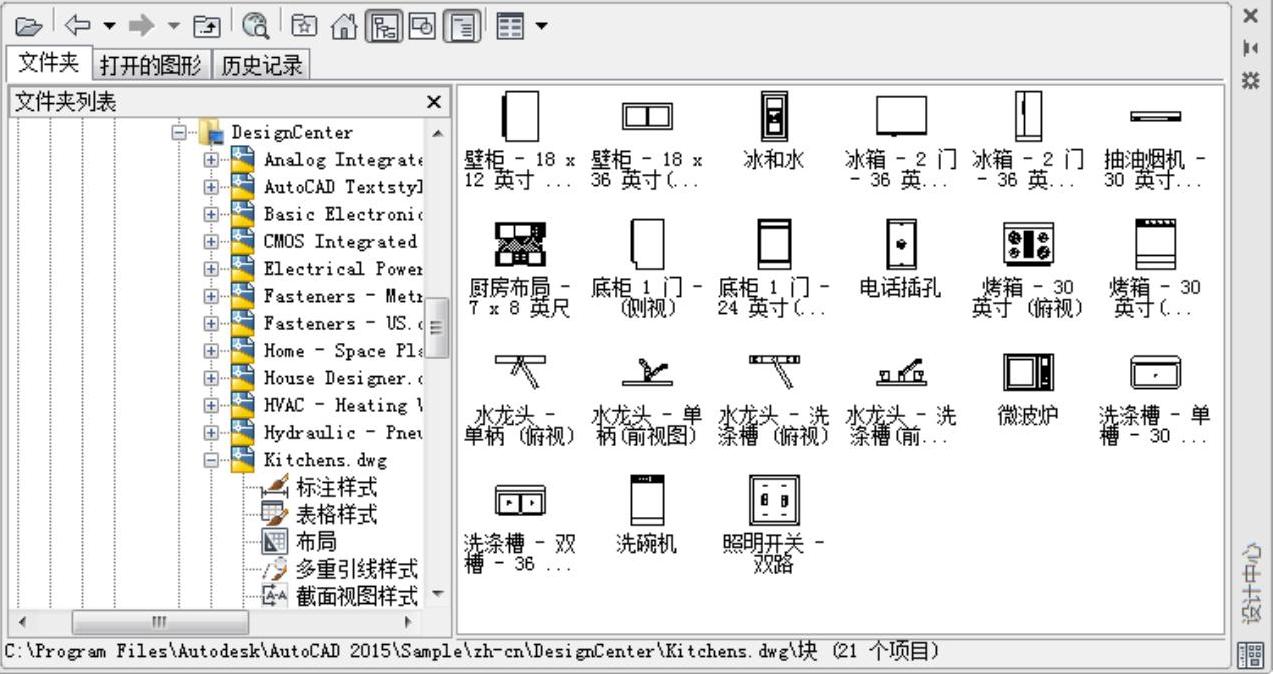Select the 底柜 1 门 (侧视) block

coord(647,268)
